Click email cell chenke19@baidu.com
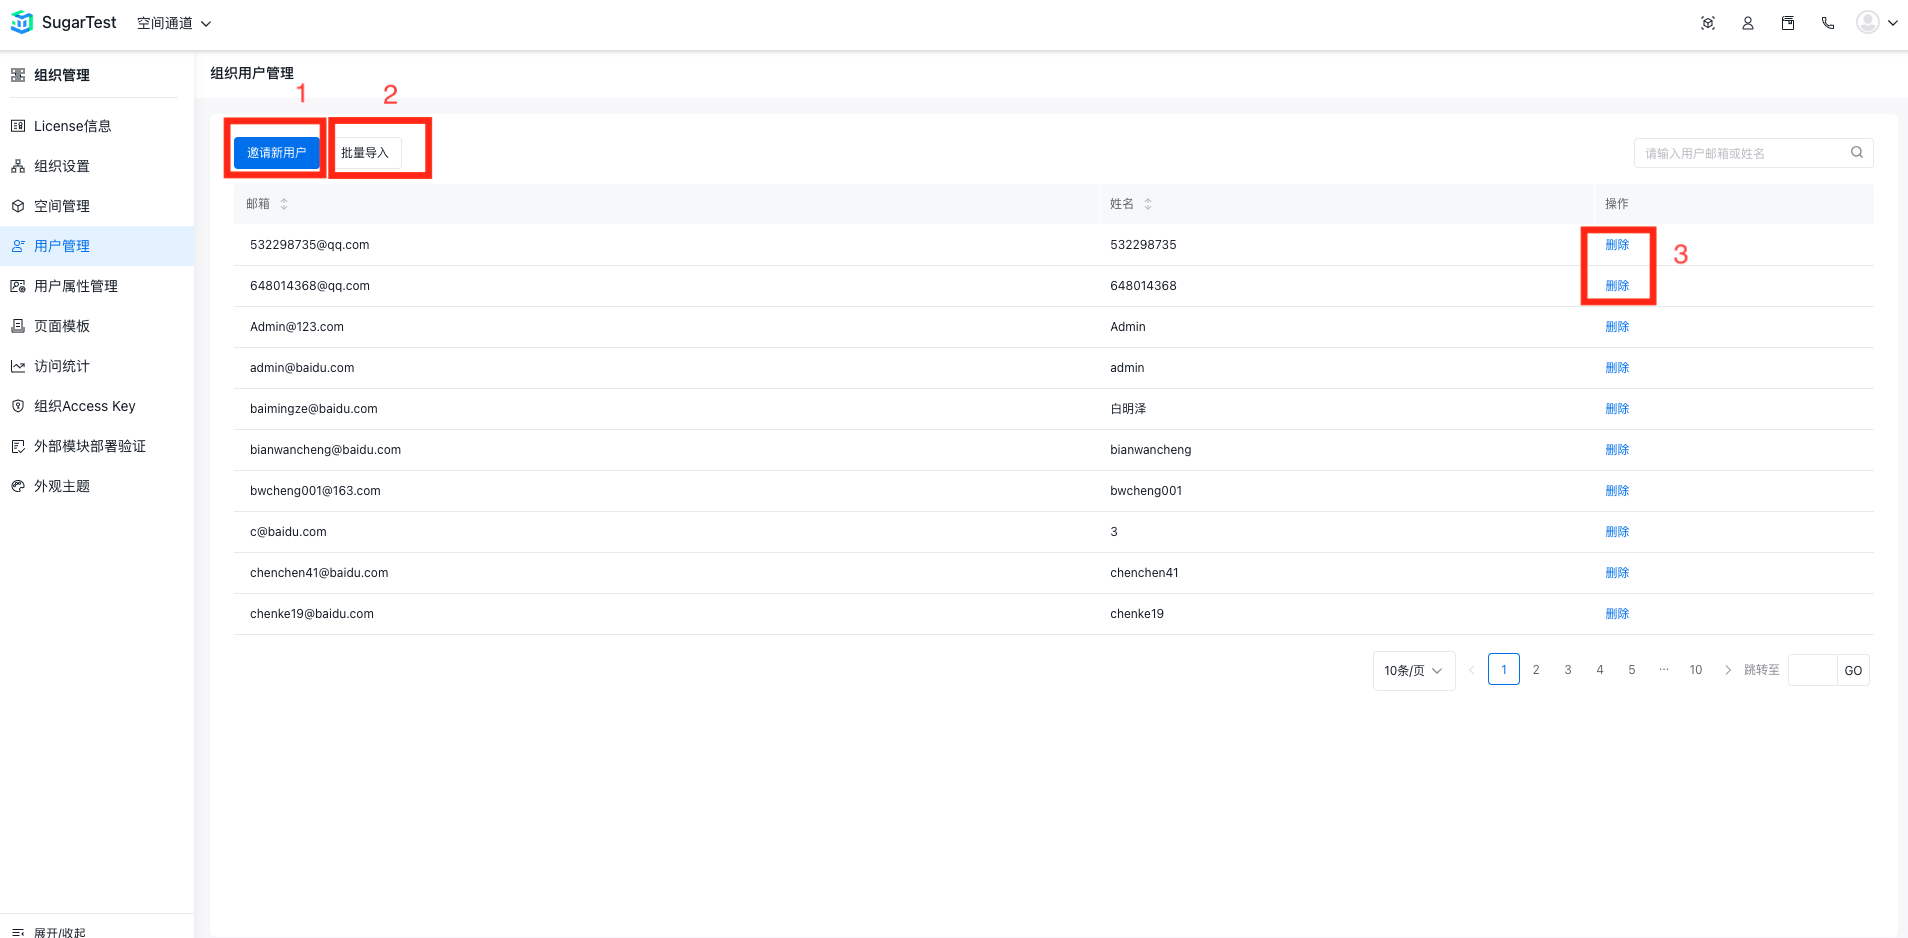Viewport: 1908px width, 938px height. (x=312, y=614)
